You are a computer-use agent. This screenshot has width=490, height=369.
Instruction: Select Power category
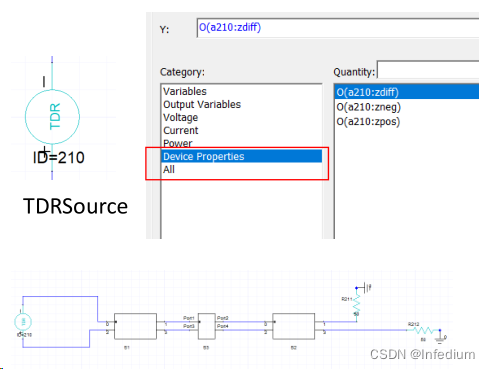point(242,143)
